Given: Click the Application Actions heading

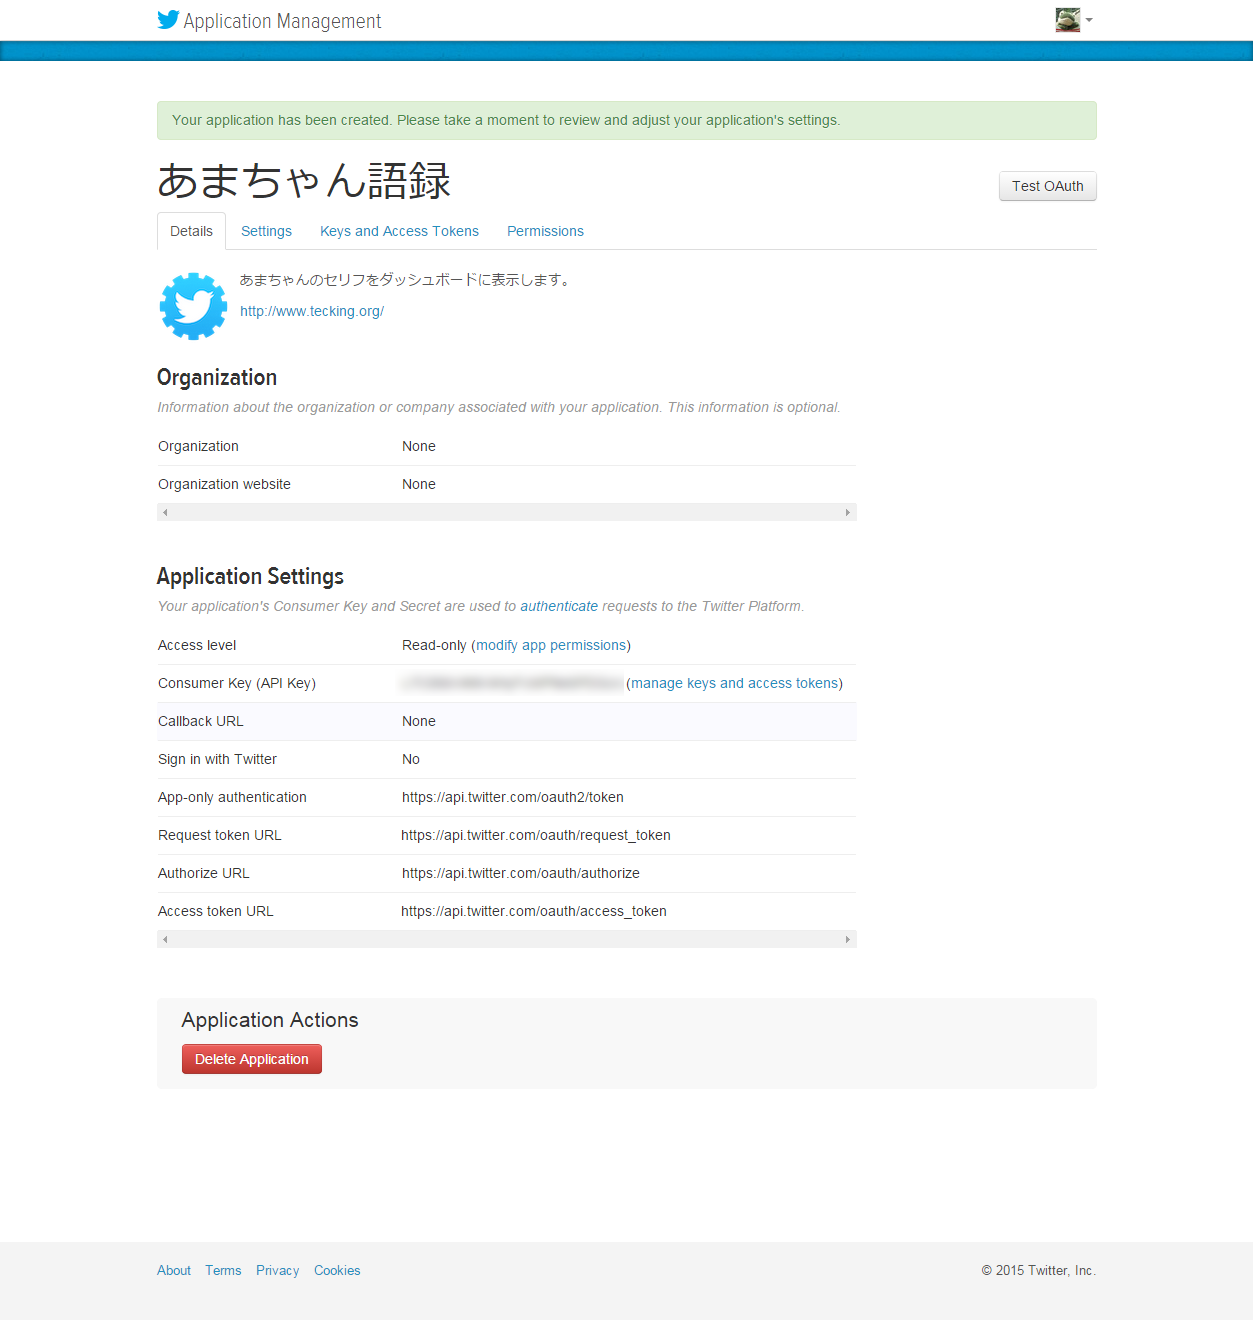Looking at the screenshot, I should click(270, 1020).
